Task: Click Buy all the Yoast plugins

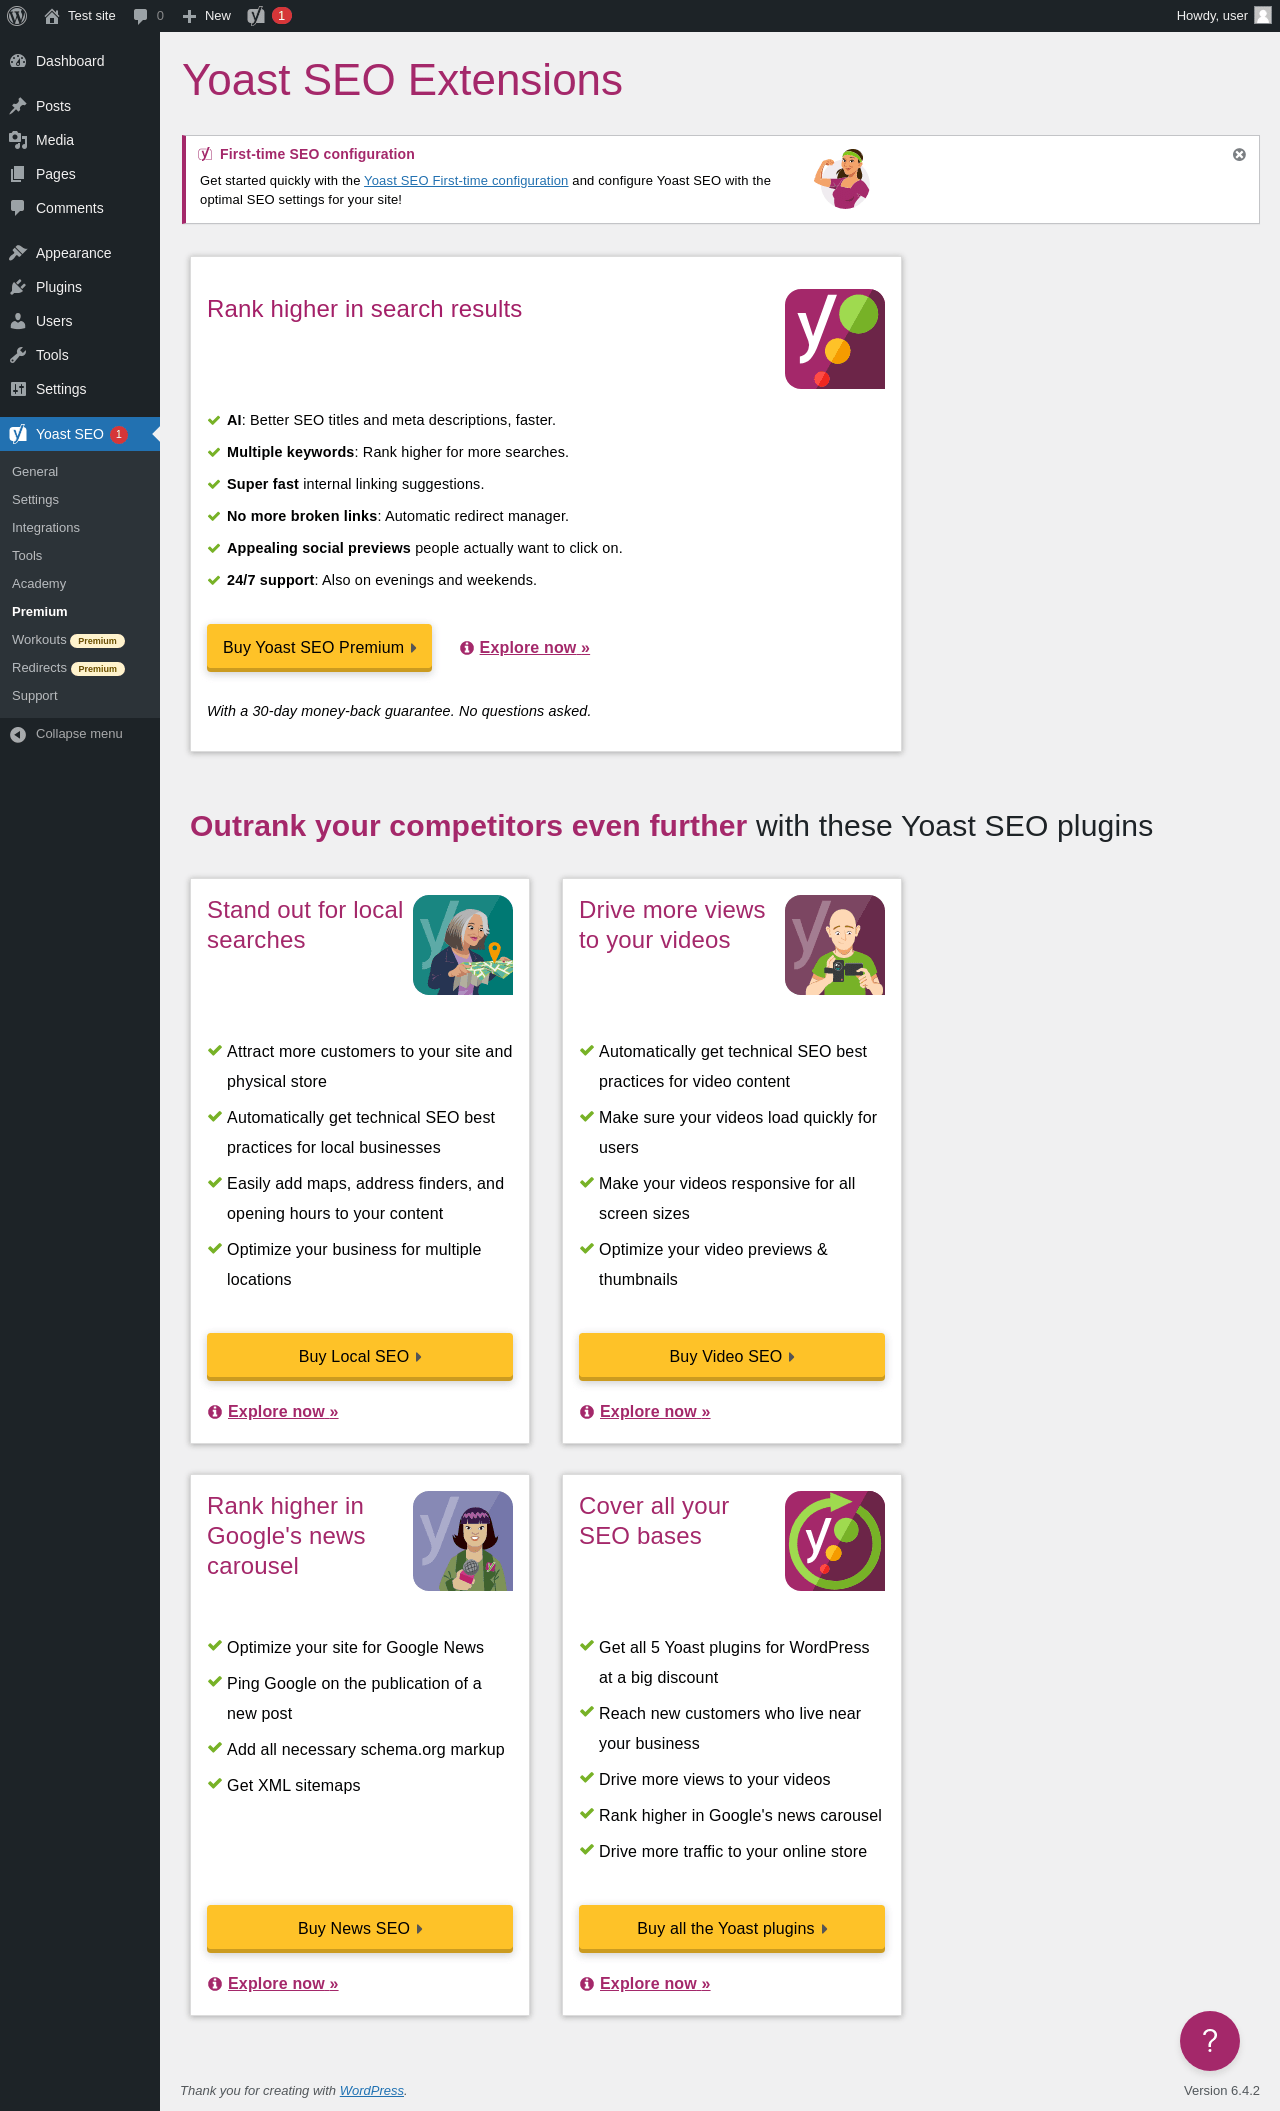Action: pos(732,1929)
